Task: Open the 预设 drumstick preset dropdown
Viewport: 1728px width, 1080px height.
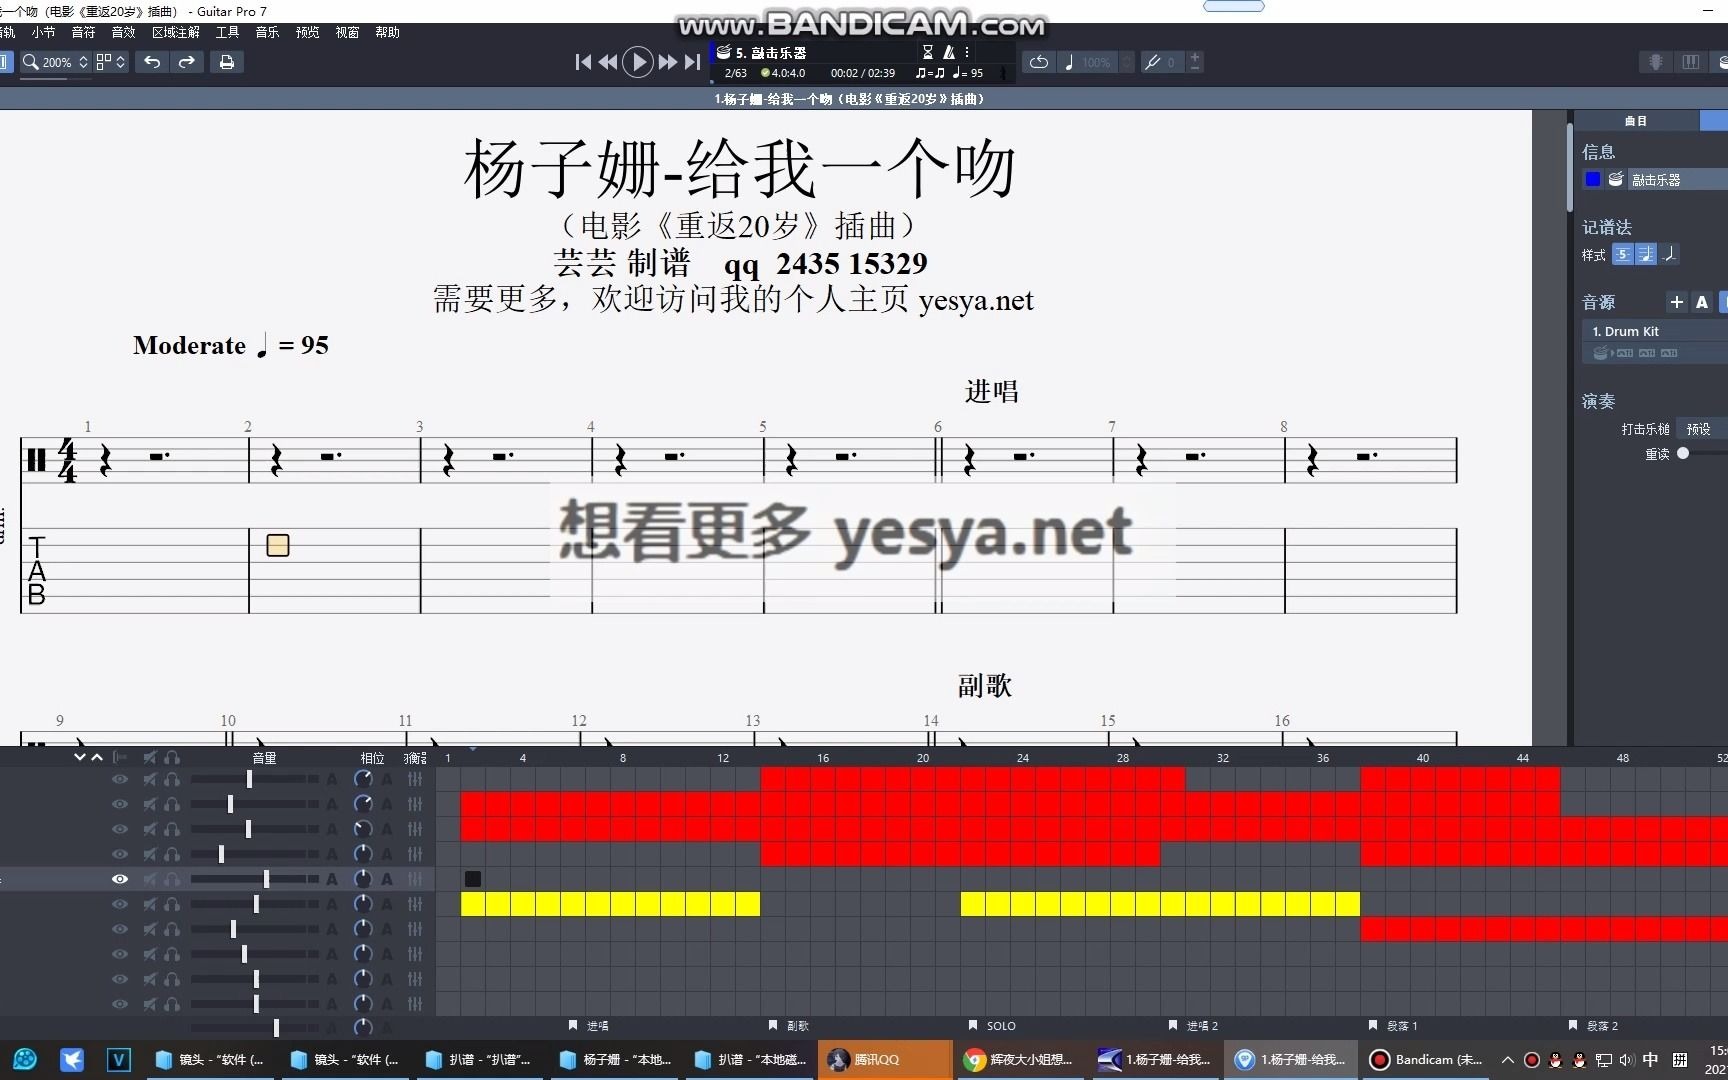Action: pos(1700,429)
